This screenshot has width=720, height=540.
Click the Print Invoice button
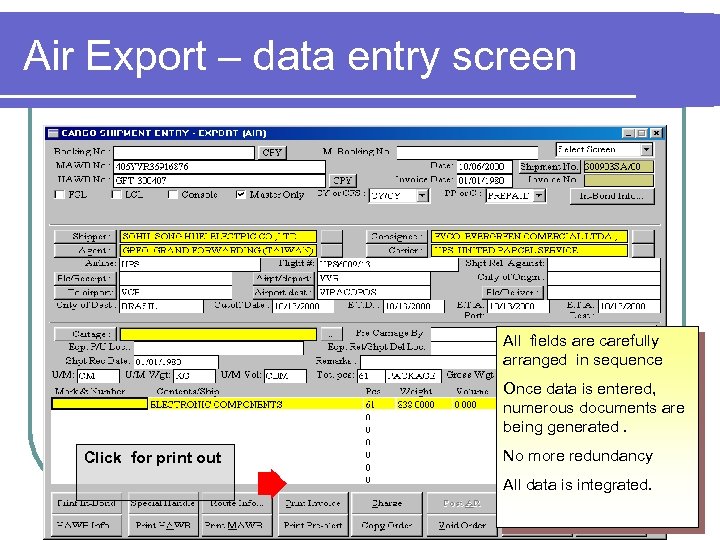(313, 503)
